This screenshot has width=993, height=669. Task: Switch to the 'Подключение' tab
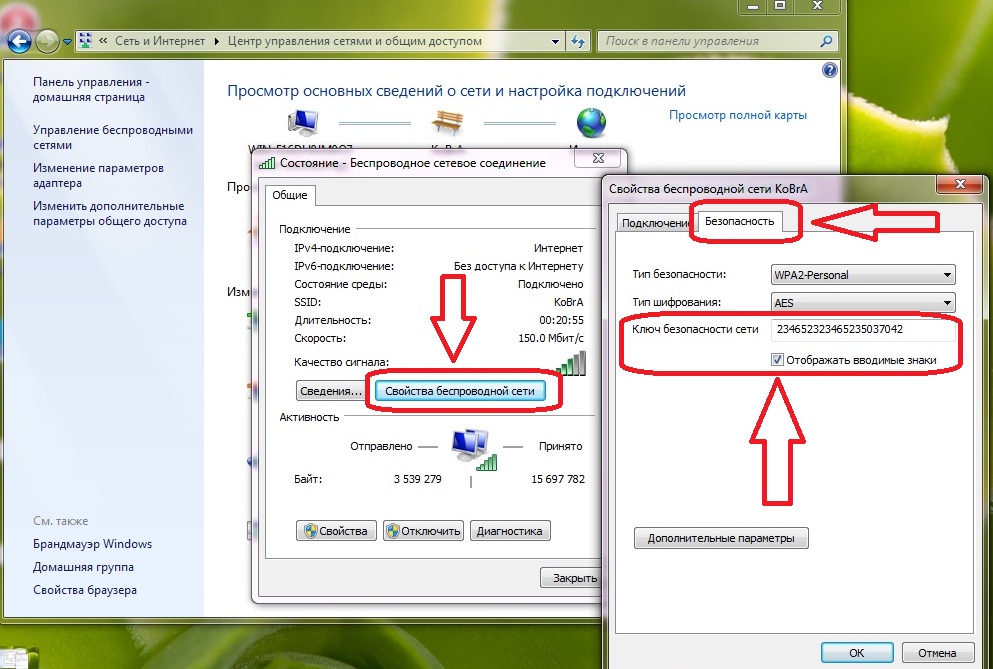tap(654, 223)
